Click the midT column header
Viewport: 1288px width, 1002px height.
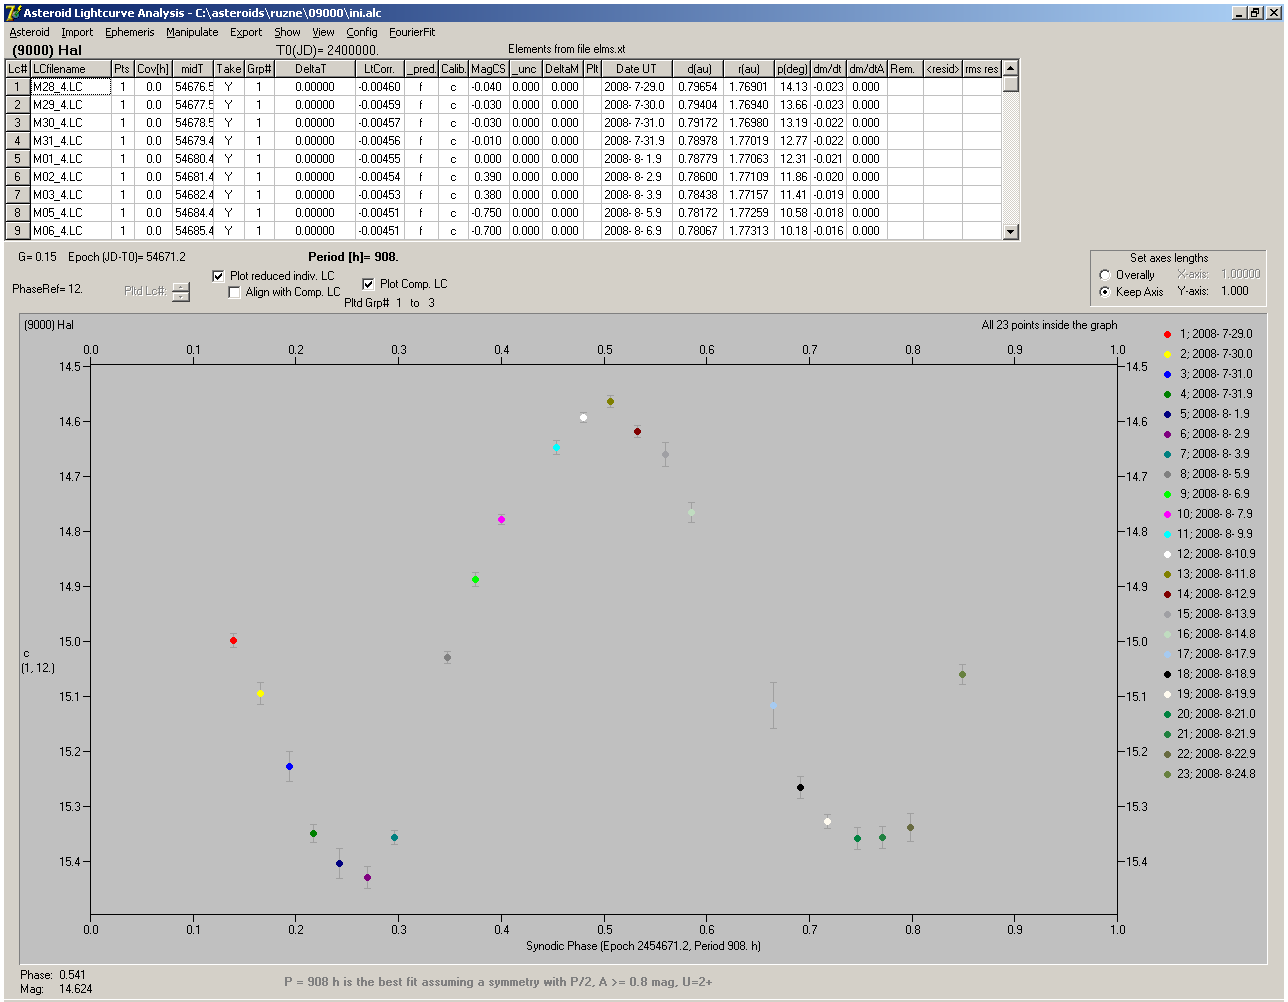[193, 69]
